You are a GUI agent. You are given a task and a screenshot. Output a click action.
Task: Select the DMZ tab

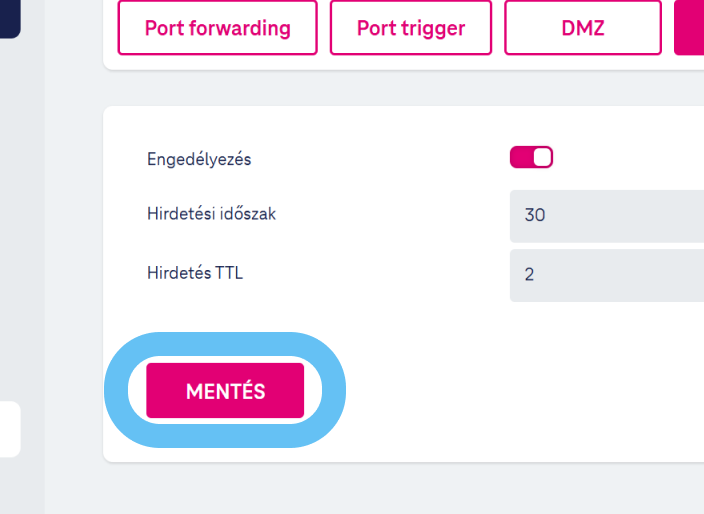click(x=583, y=27)
